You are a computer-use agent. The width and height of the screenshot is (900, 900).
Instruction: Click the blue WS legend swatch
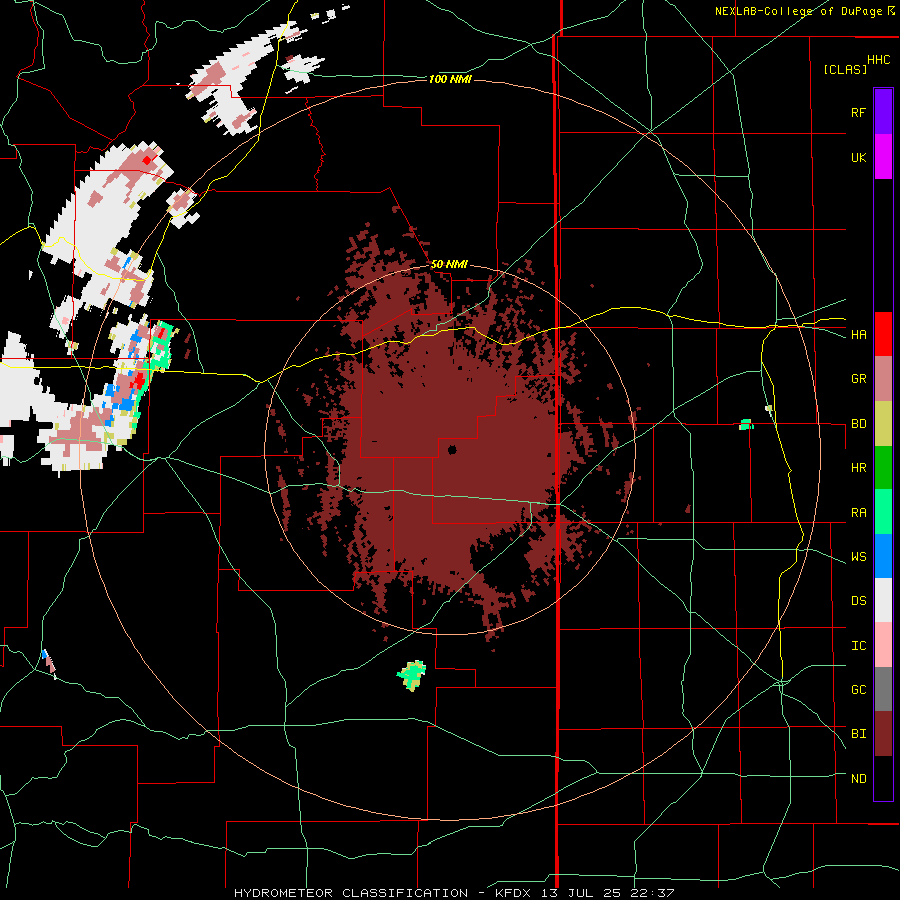[883, 556]
